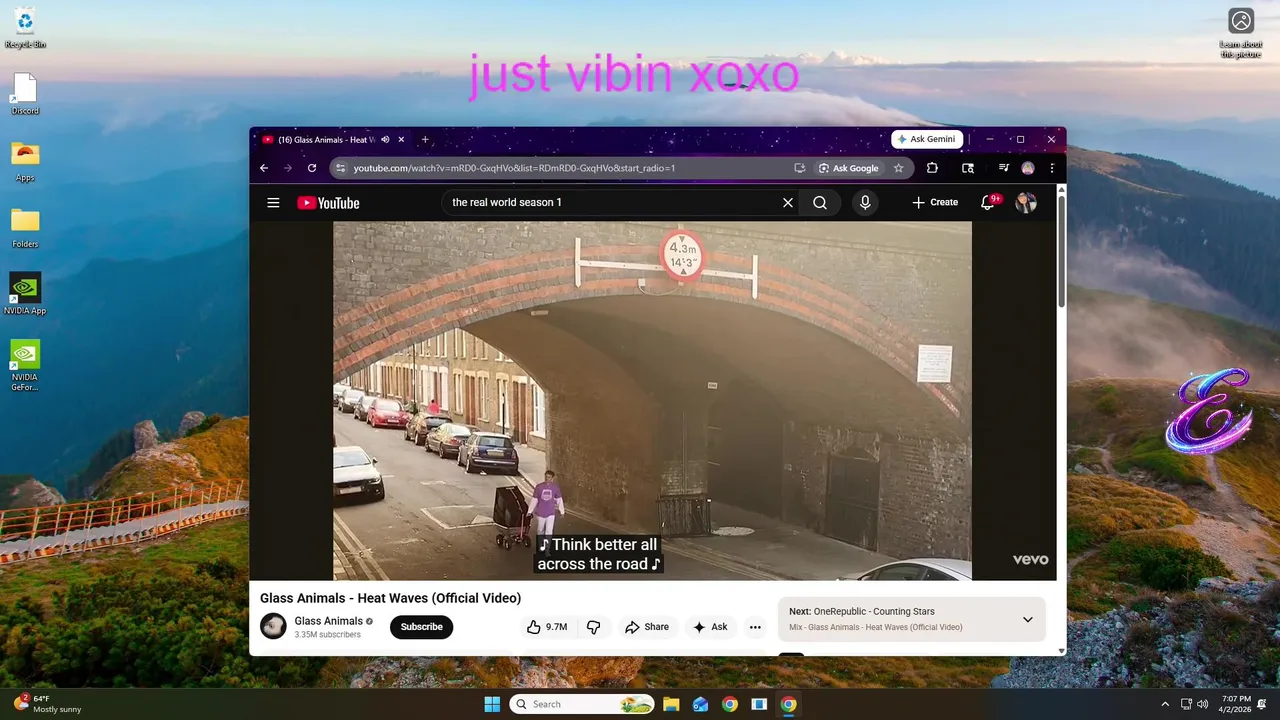This screenshot has height=720, width=1280.
Task: Open more actions three-dot menu under video
Action: point(755,627)
